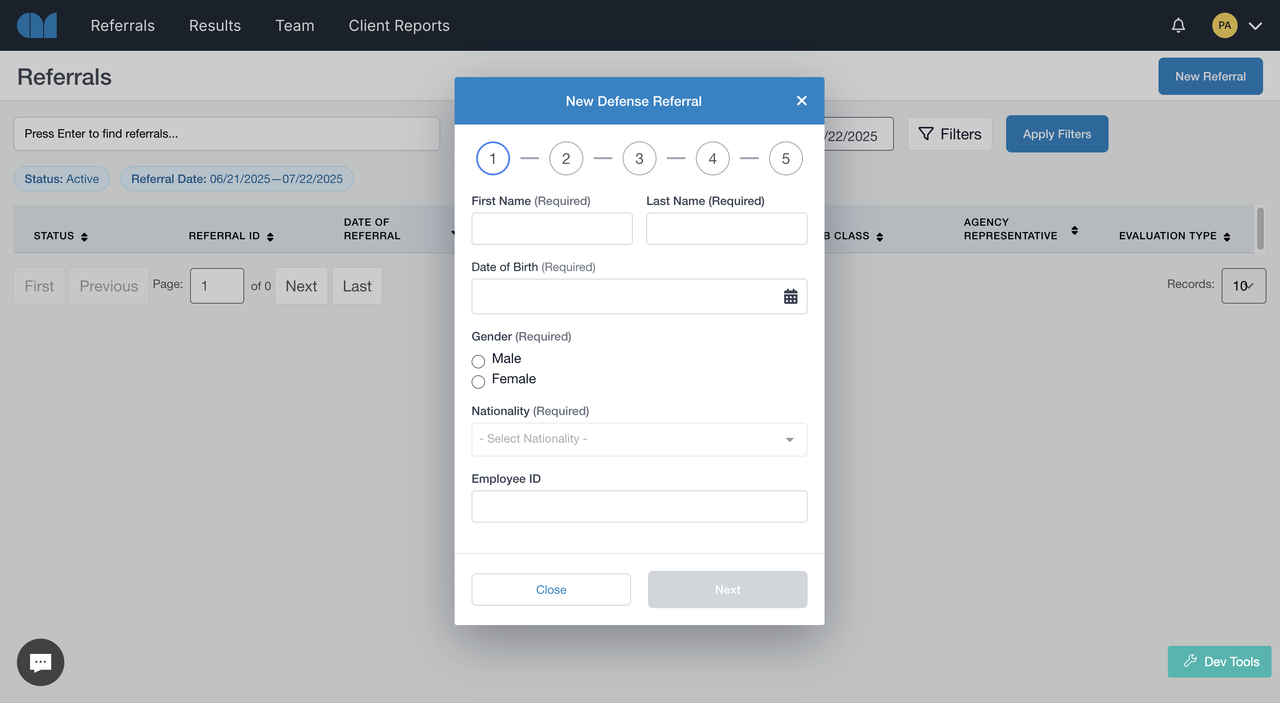The width and height of the screenshot is (1280, 703).
Task: Open the Filters funnel button
Action: click(x=949, y=134)
